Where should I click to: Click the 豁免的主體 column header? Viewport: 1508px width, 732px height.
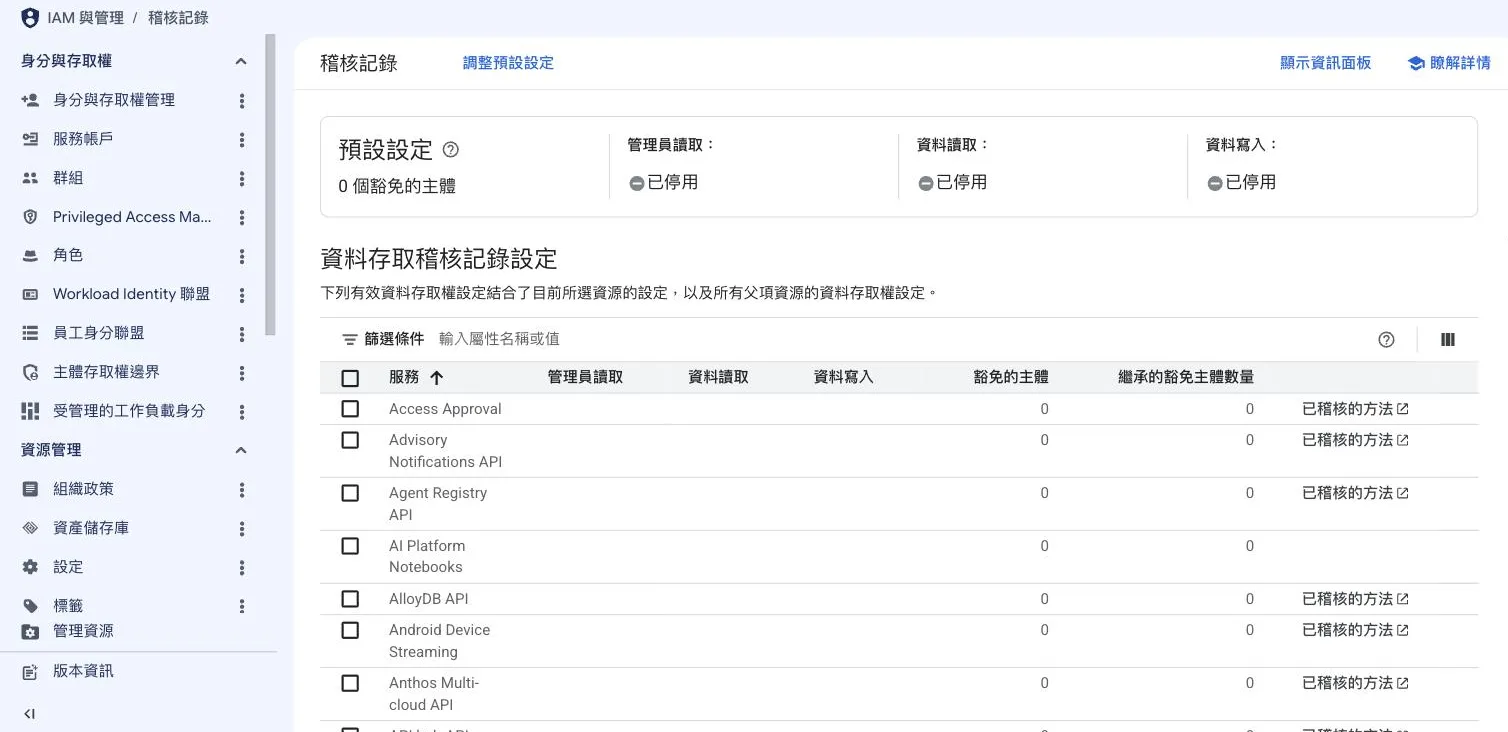click(x=1011, y=377)
